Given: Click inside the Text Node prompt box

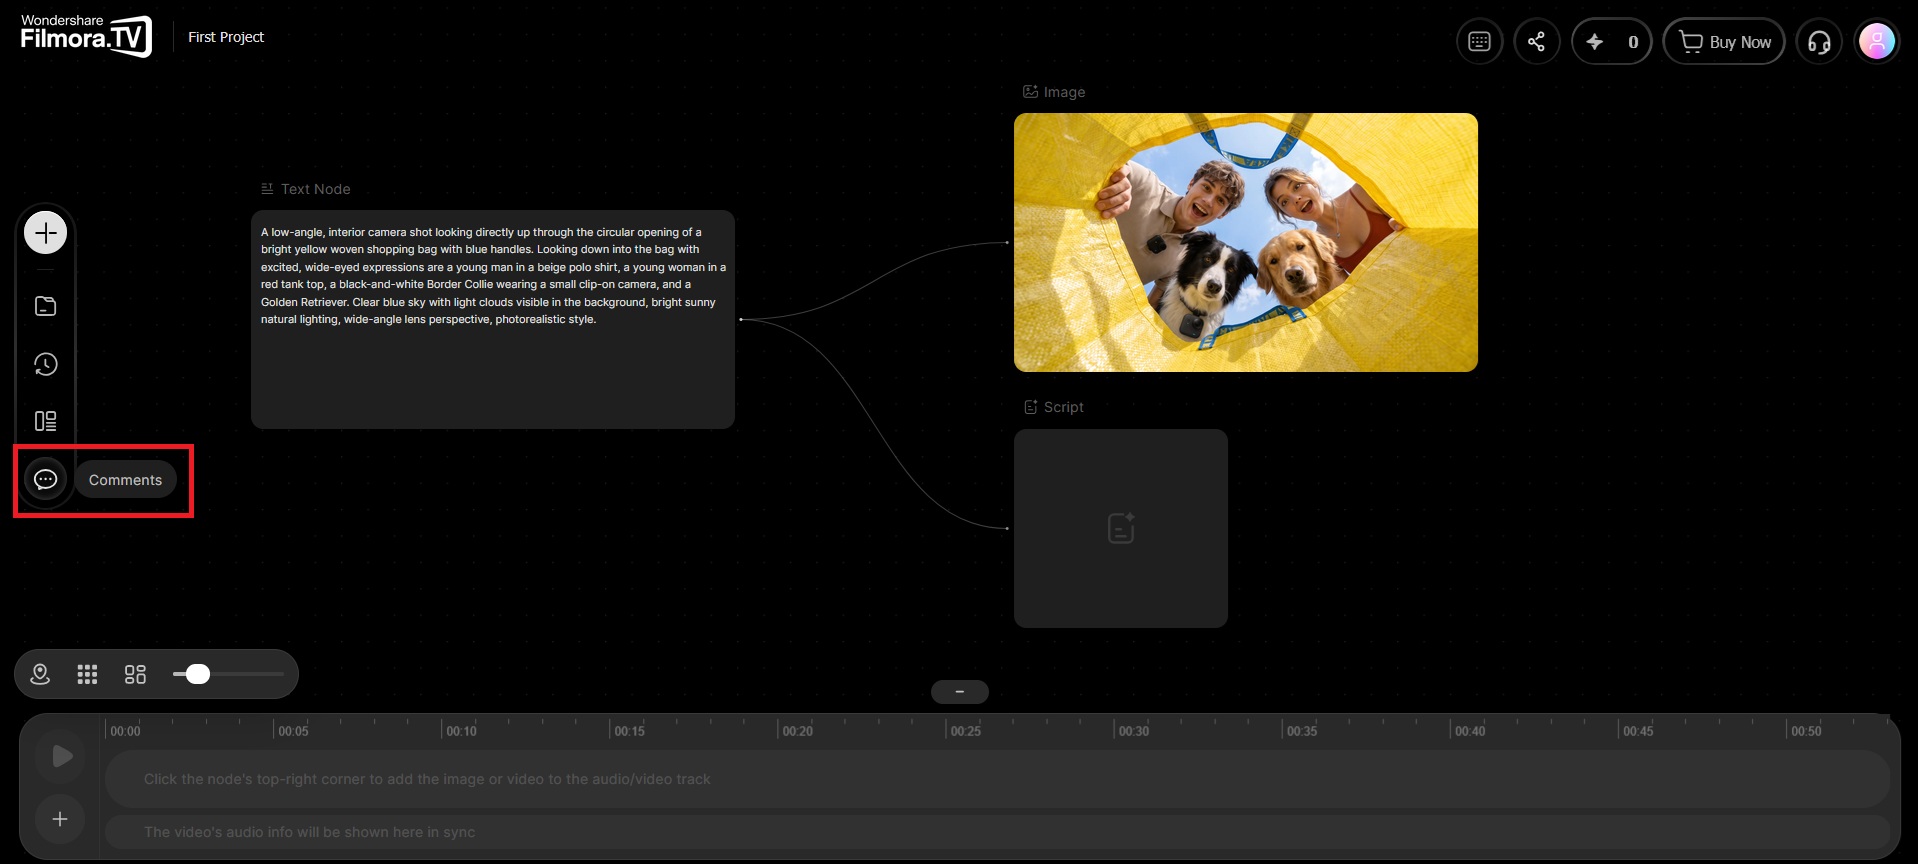Looking at the screenshot, I should click(x=493, y=319).
